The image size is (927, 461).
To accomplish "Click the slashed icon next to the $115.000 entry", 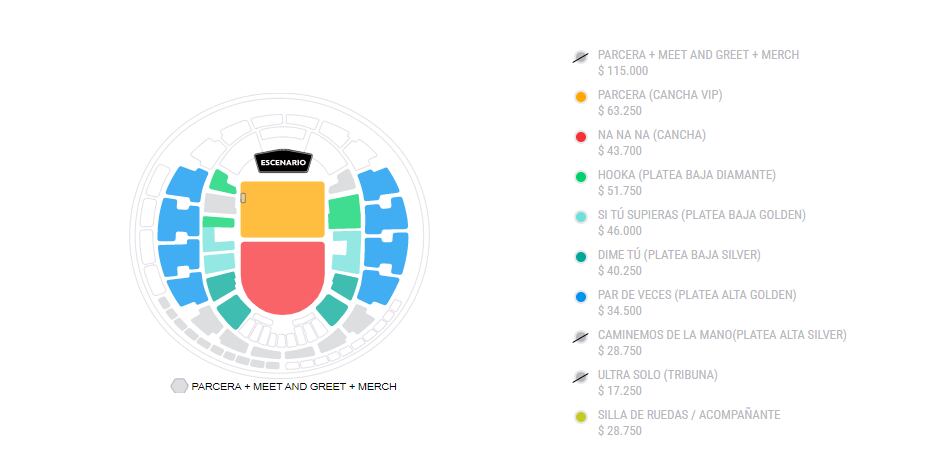I will tap(580, 57).
